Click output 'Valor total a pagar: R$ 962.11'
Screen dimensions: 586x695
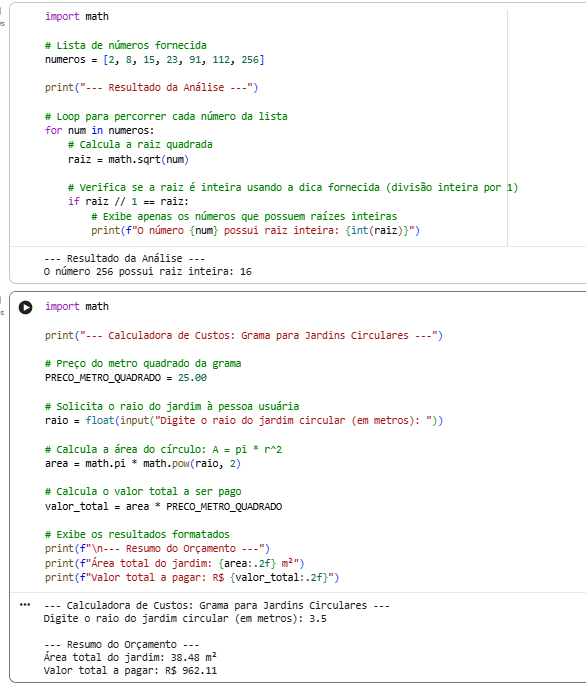pyautogui.click(x=130, y=670)
